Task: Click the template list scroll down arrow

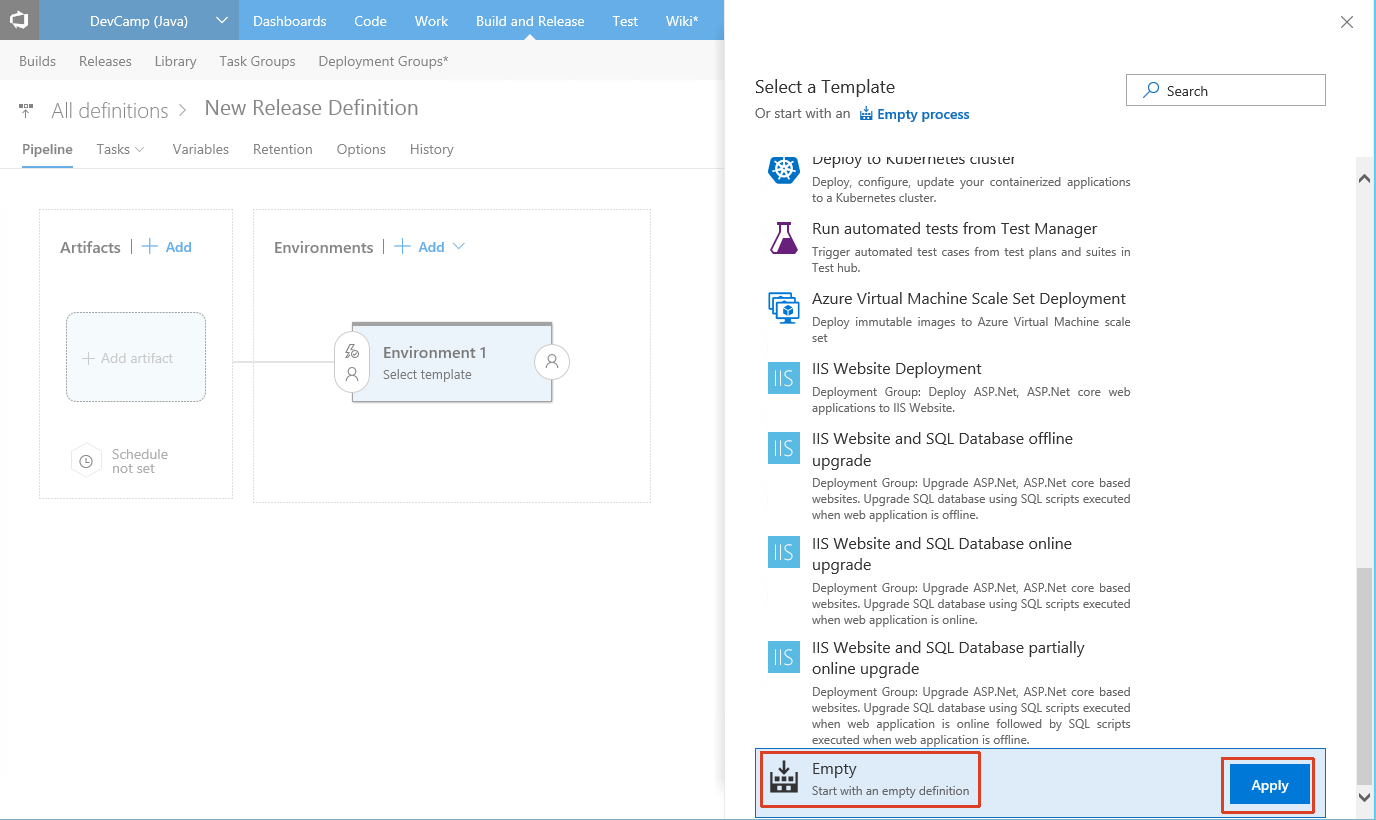Action: (x=1365, y=796)
